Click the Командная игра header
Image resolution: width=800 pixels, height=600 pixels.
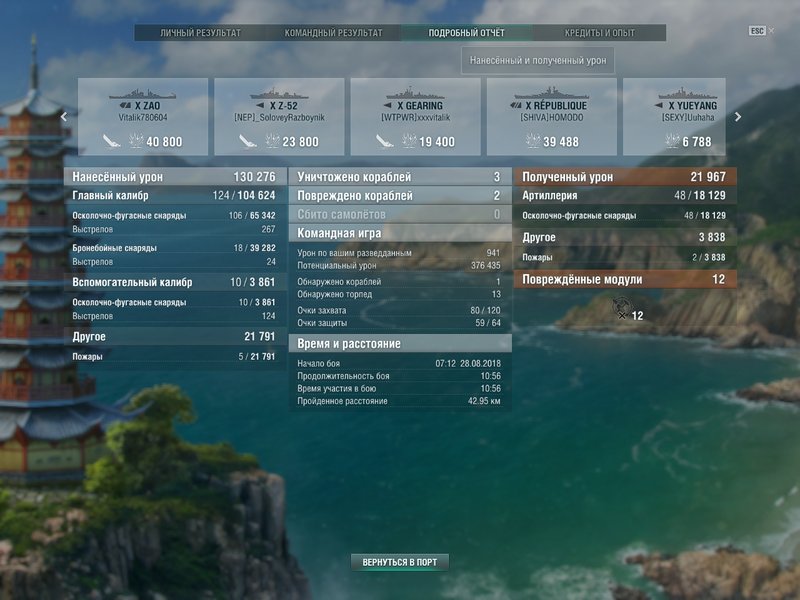point(400,233)
